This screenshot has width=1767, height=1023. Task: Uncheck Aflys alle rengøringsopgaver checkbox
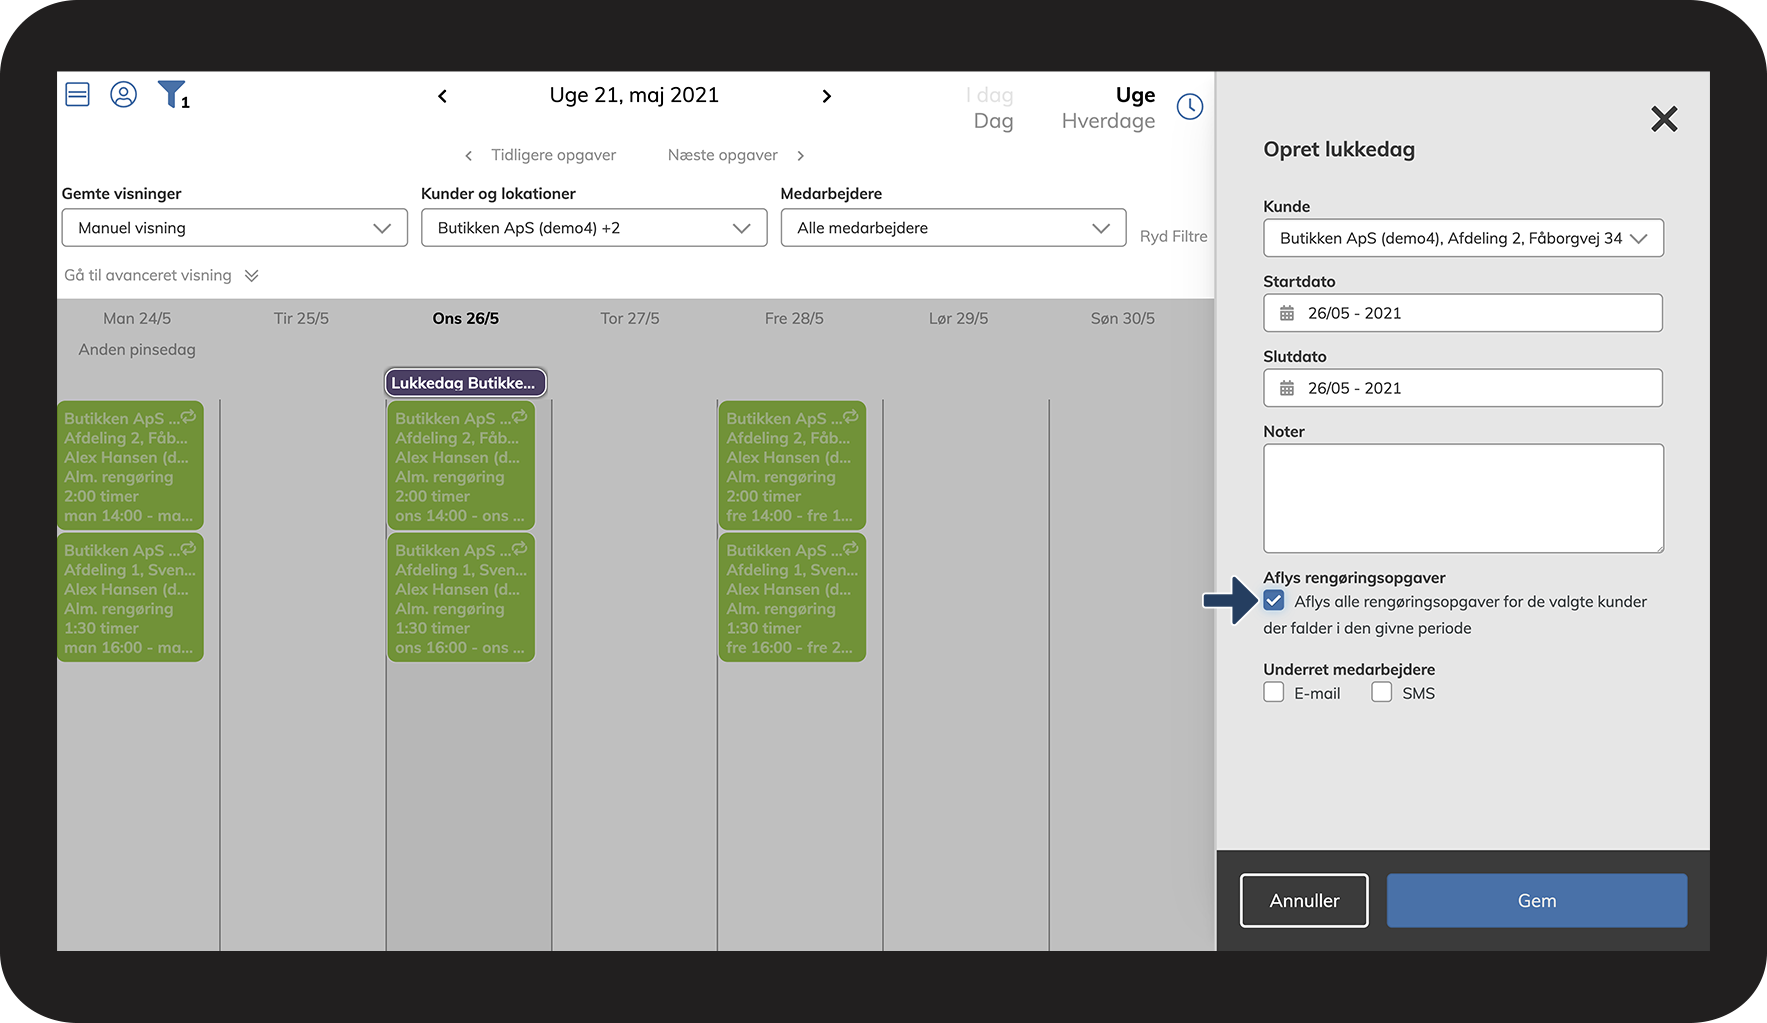point(1273,601)
